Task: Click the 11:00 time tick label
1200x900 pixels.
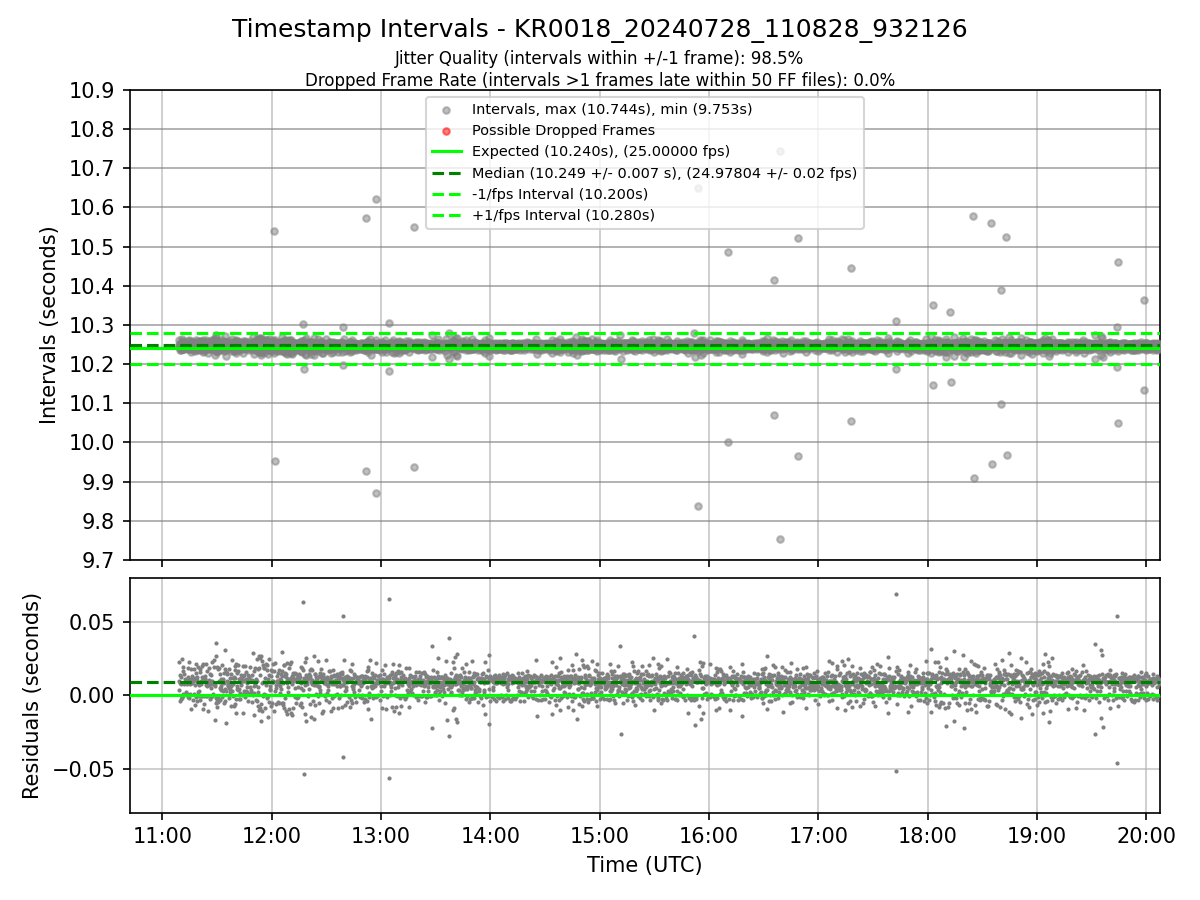Action: [162, 835]
